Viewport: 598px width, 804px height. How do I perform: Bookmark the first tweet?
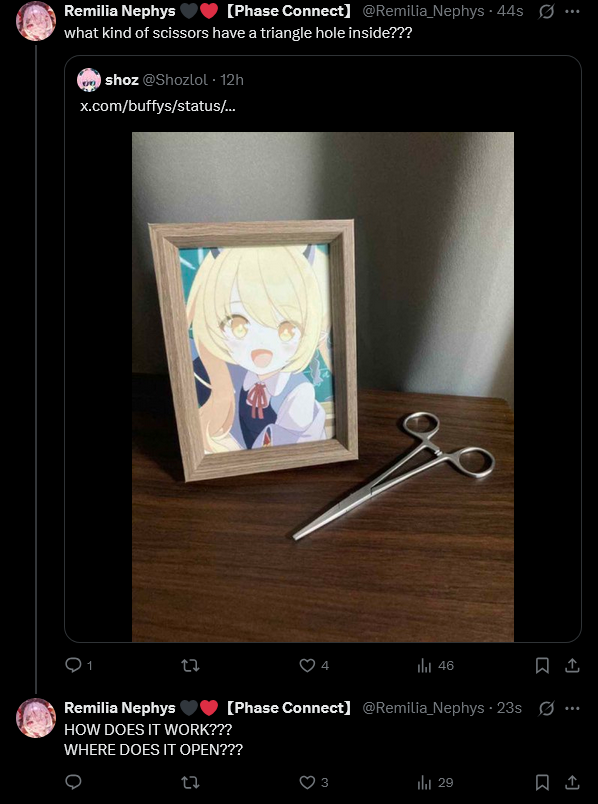542,666
